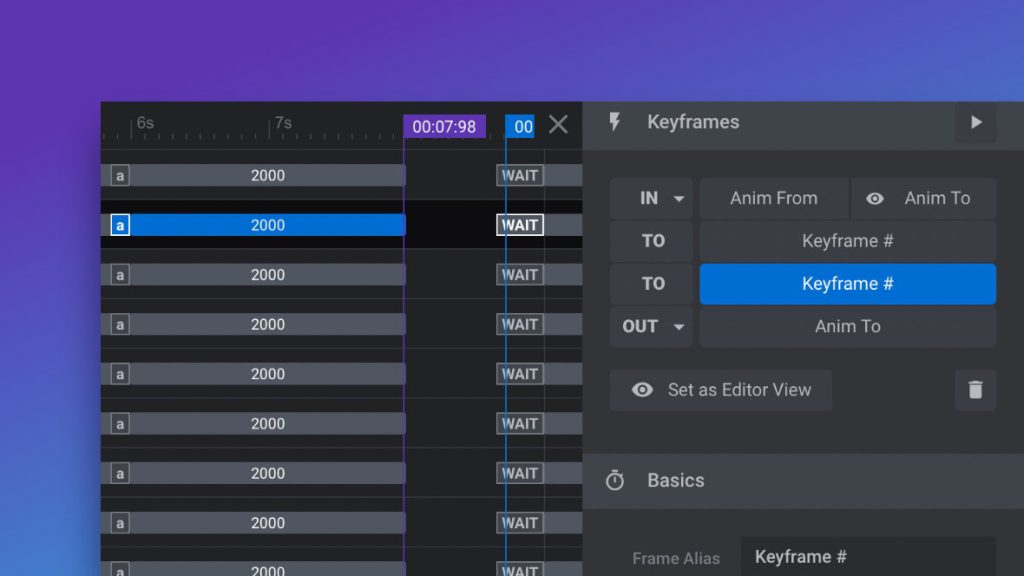Click the Keyframes panel header
The height and width of the screenshot is (576, 1024).
(693, 122)
